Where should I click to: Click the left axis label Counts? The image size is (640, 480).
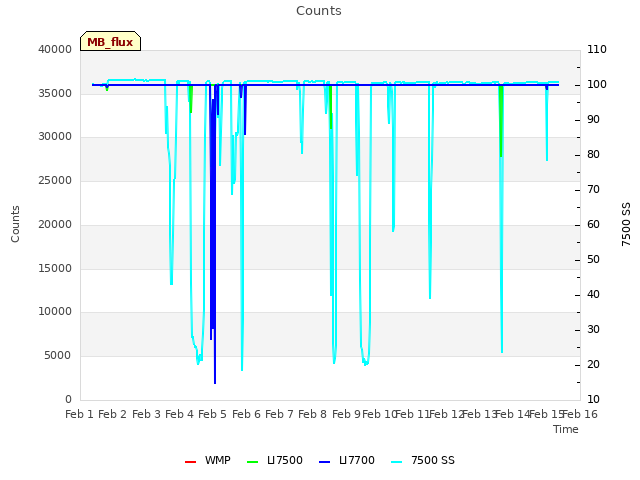tap(15, 224)
